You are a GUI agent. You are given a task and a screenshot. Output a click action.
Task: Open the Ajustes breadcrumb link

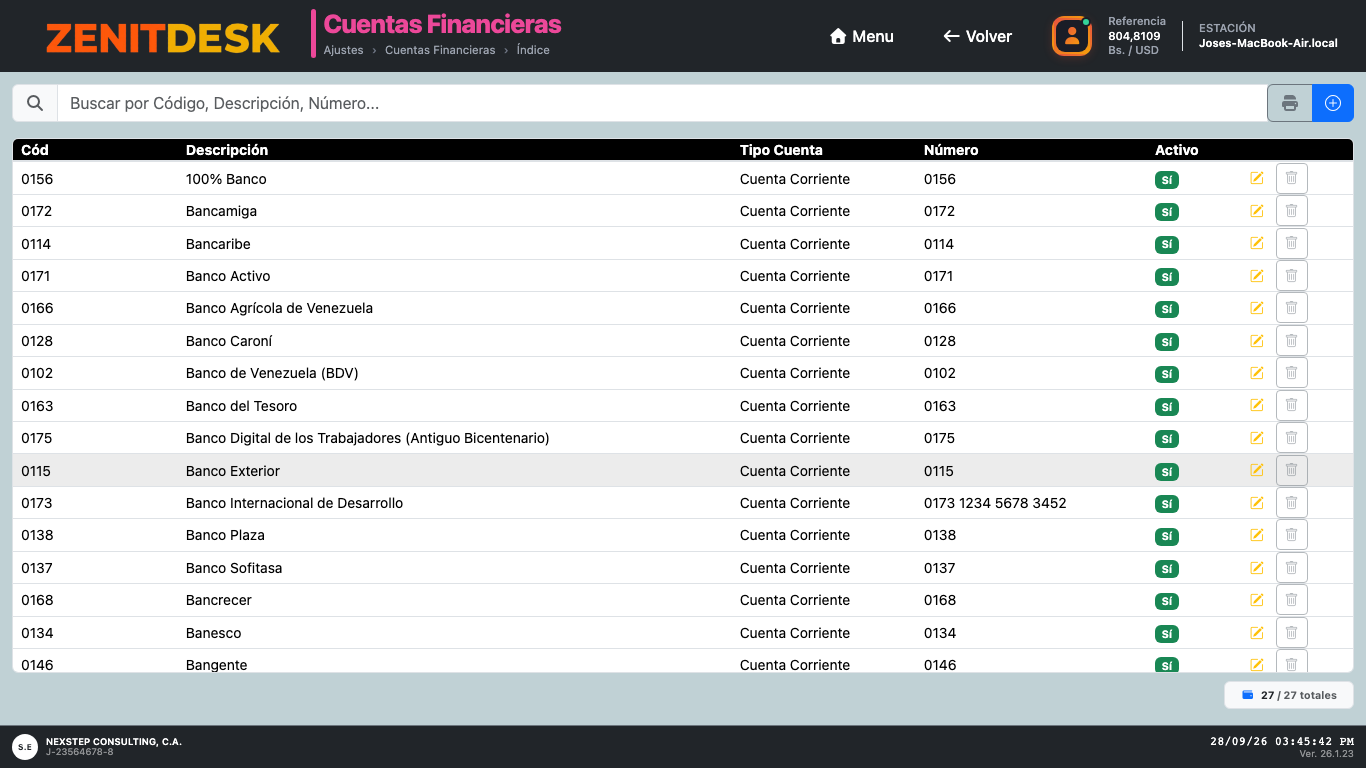click(x=344, y=50)
